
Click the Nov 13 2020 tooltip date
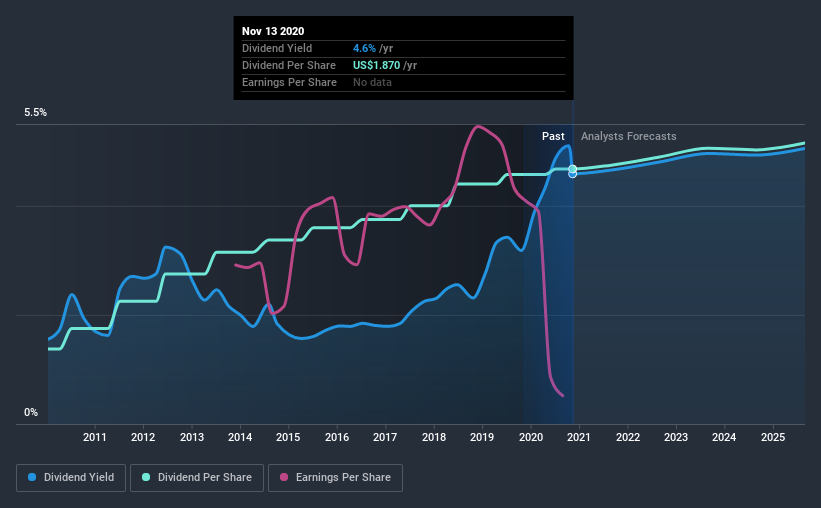273,31
